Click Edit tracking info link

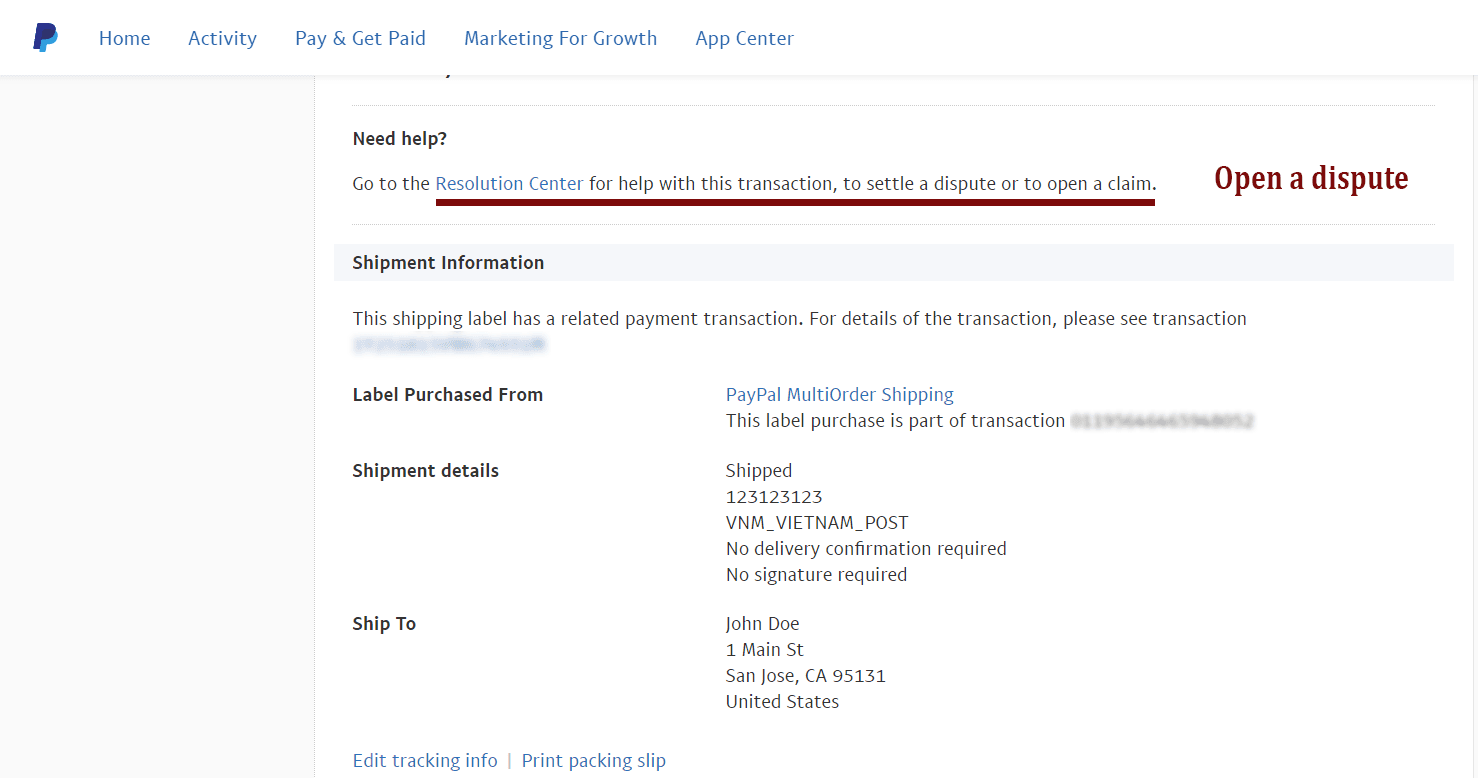[x=425, y=761]
